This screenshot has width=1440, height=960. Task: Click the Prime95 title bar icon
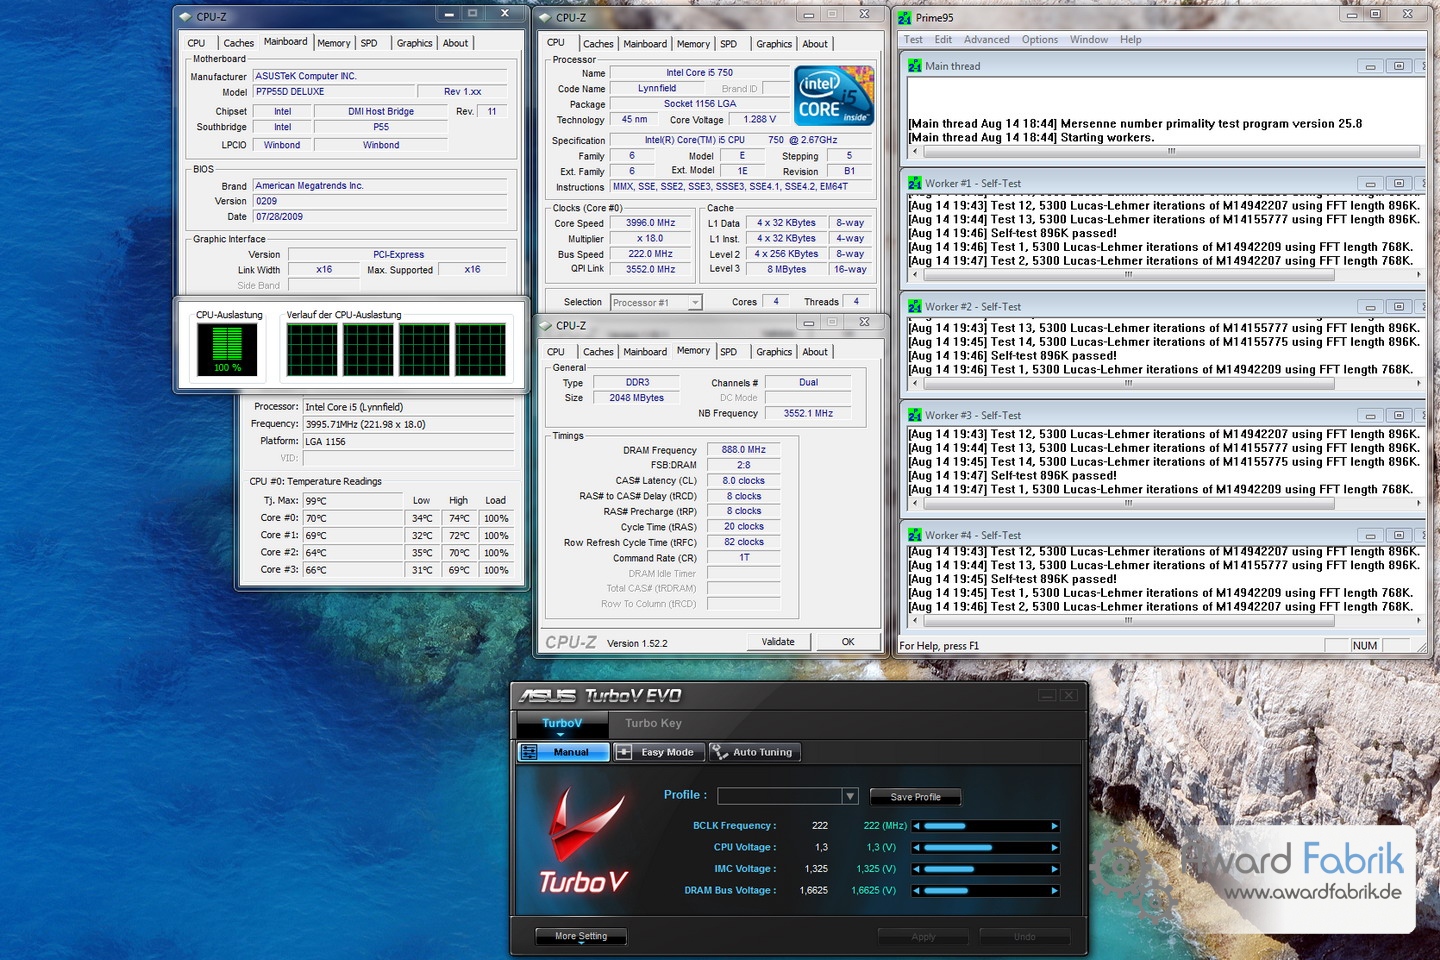(x=904, y=17)
